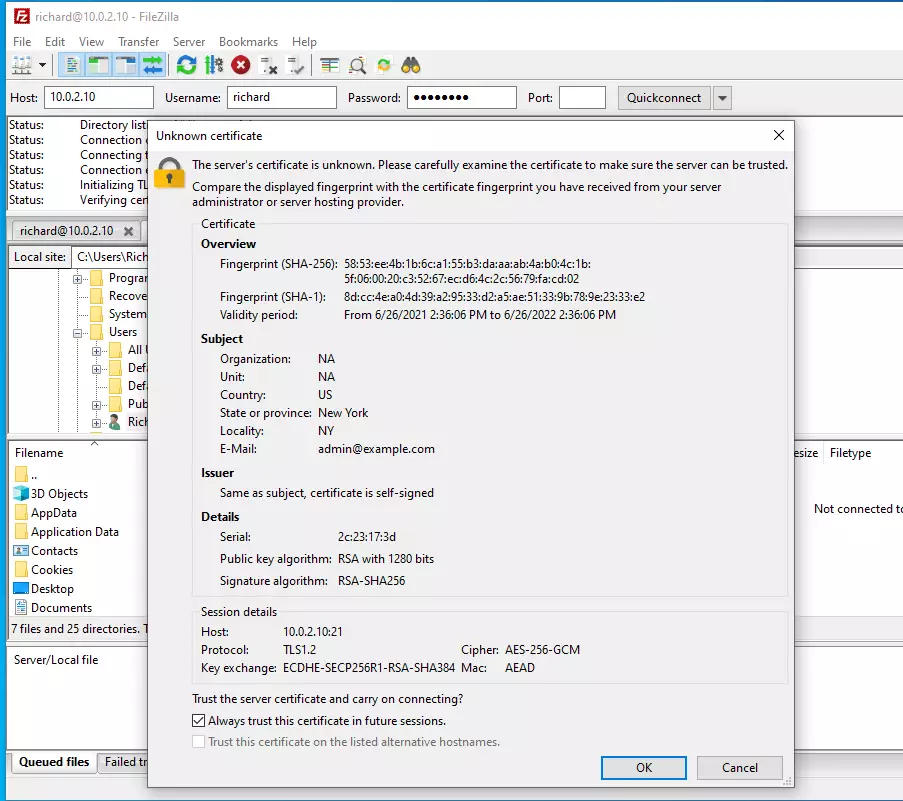Toggle directory comparison magnifier icon
Viewport: 903px width, 801px height.
click(357, 66)
